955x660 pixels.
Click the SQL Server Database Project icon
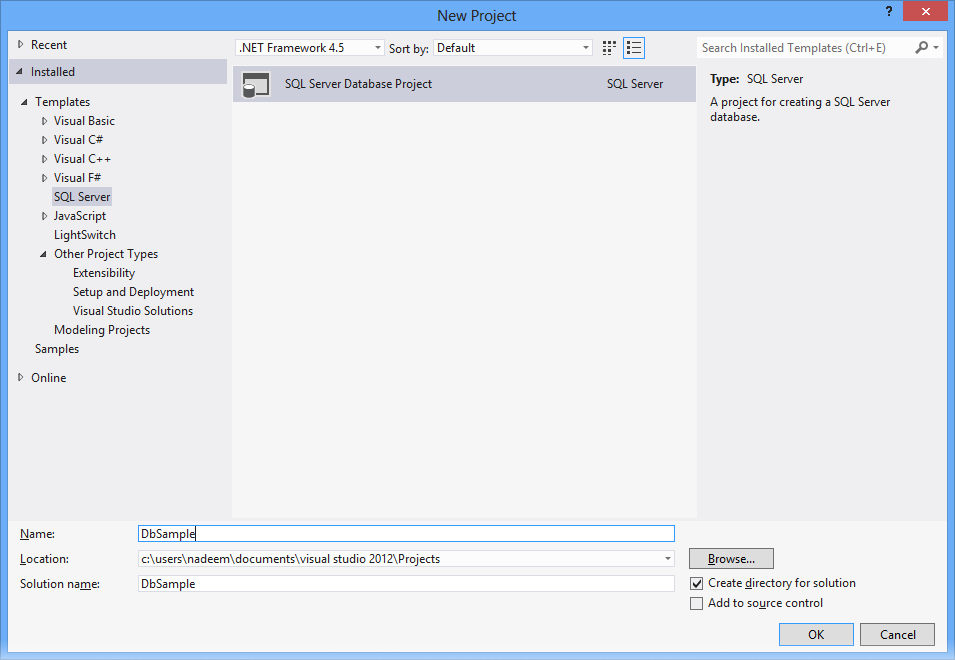[x=256, y=85]
